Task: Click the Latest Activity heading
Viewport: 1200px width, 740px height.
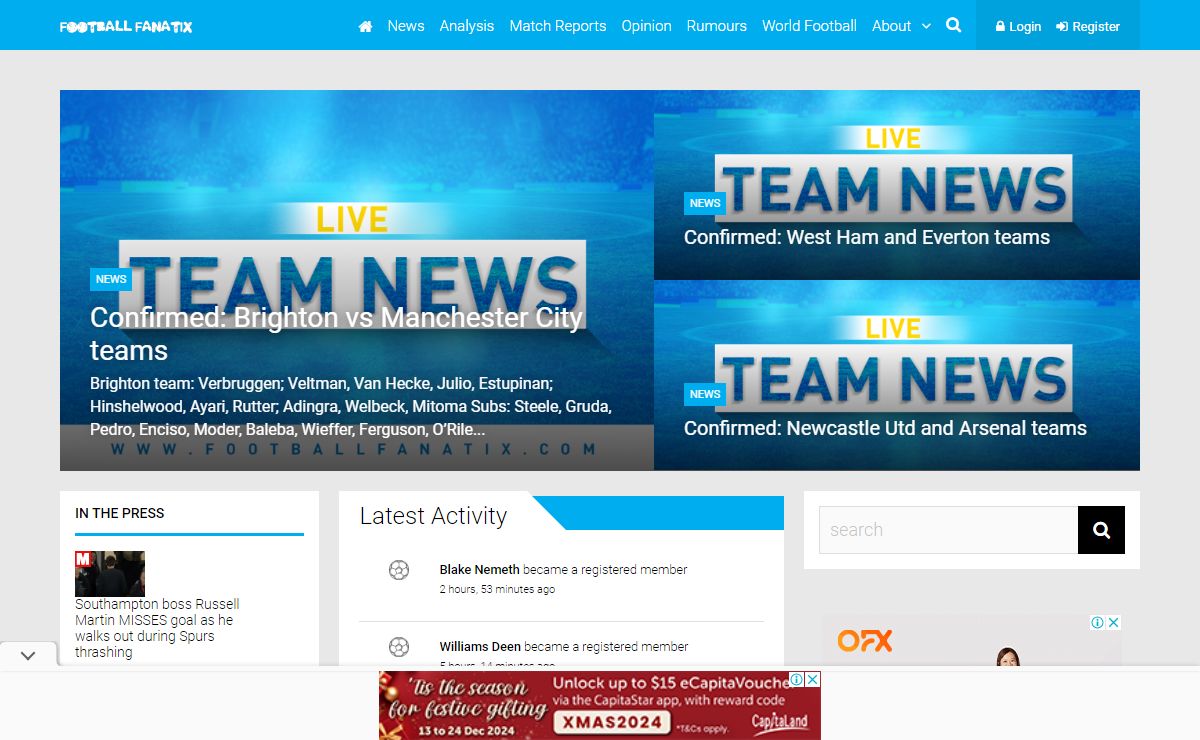Action: click(433, 516)
